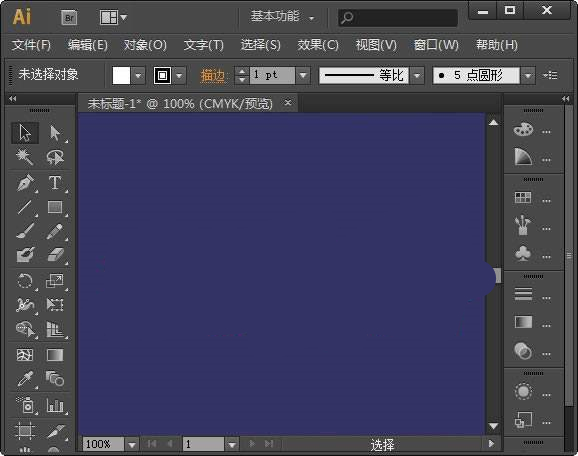Select the Type tool
578x456 pixels.
(x=55, y=183)
